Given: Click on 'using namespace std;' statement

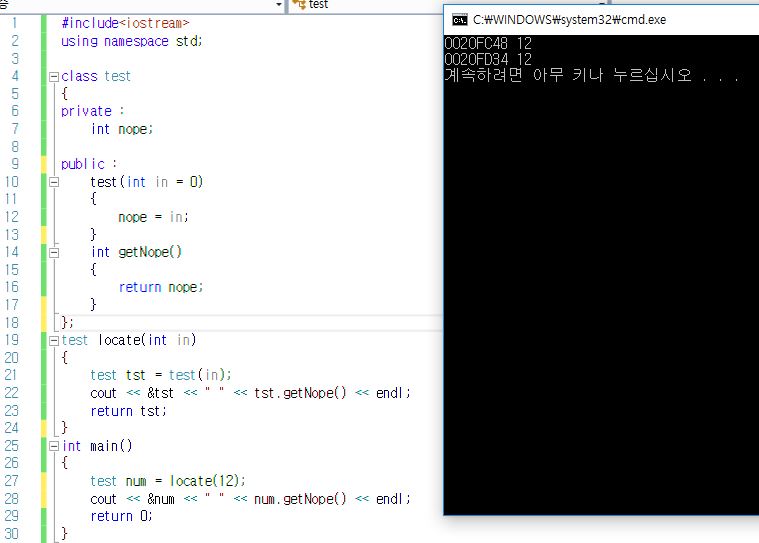Looking at the screenshot, I should (131, 41).
